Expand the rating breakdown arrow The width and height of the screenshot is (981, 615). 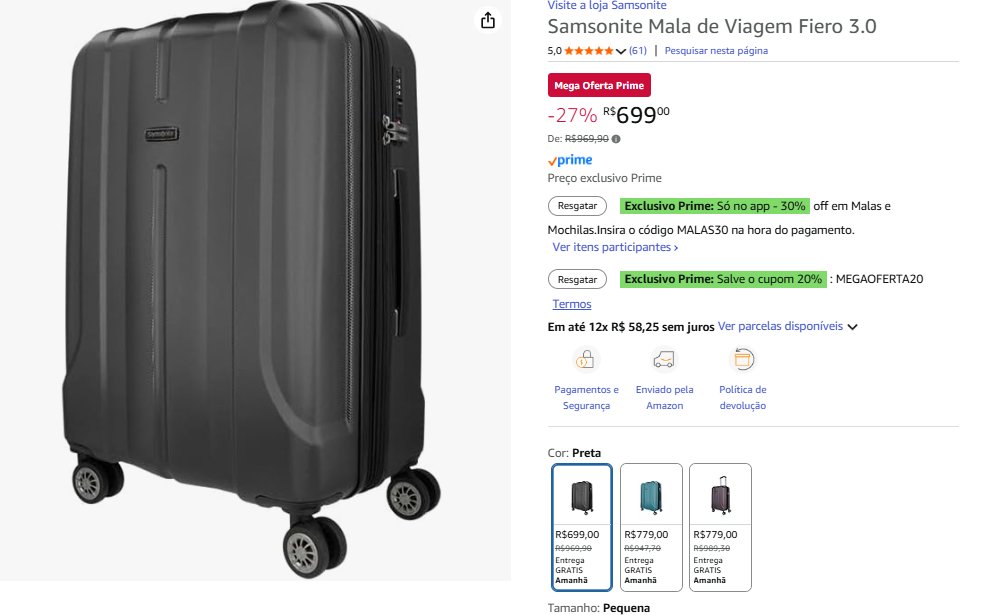(x=621, y=51)
